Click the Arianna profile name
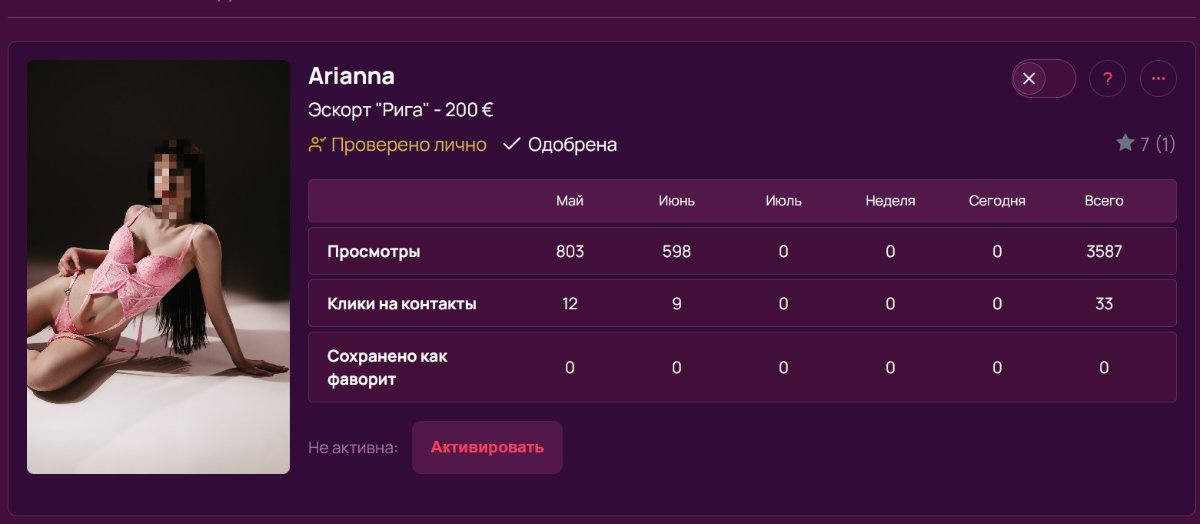The height and width of the screenshot is (524, 1200). point(351,76)
